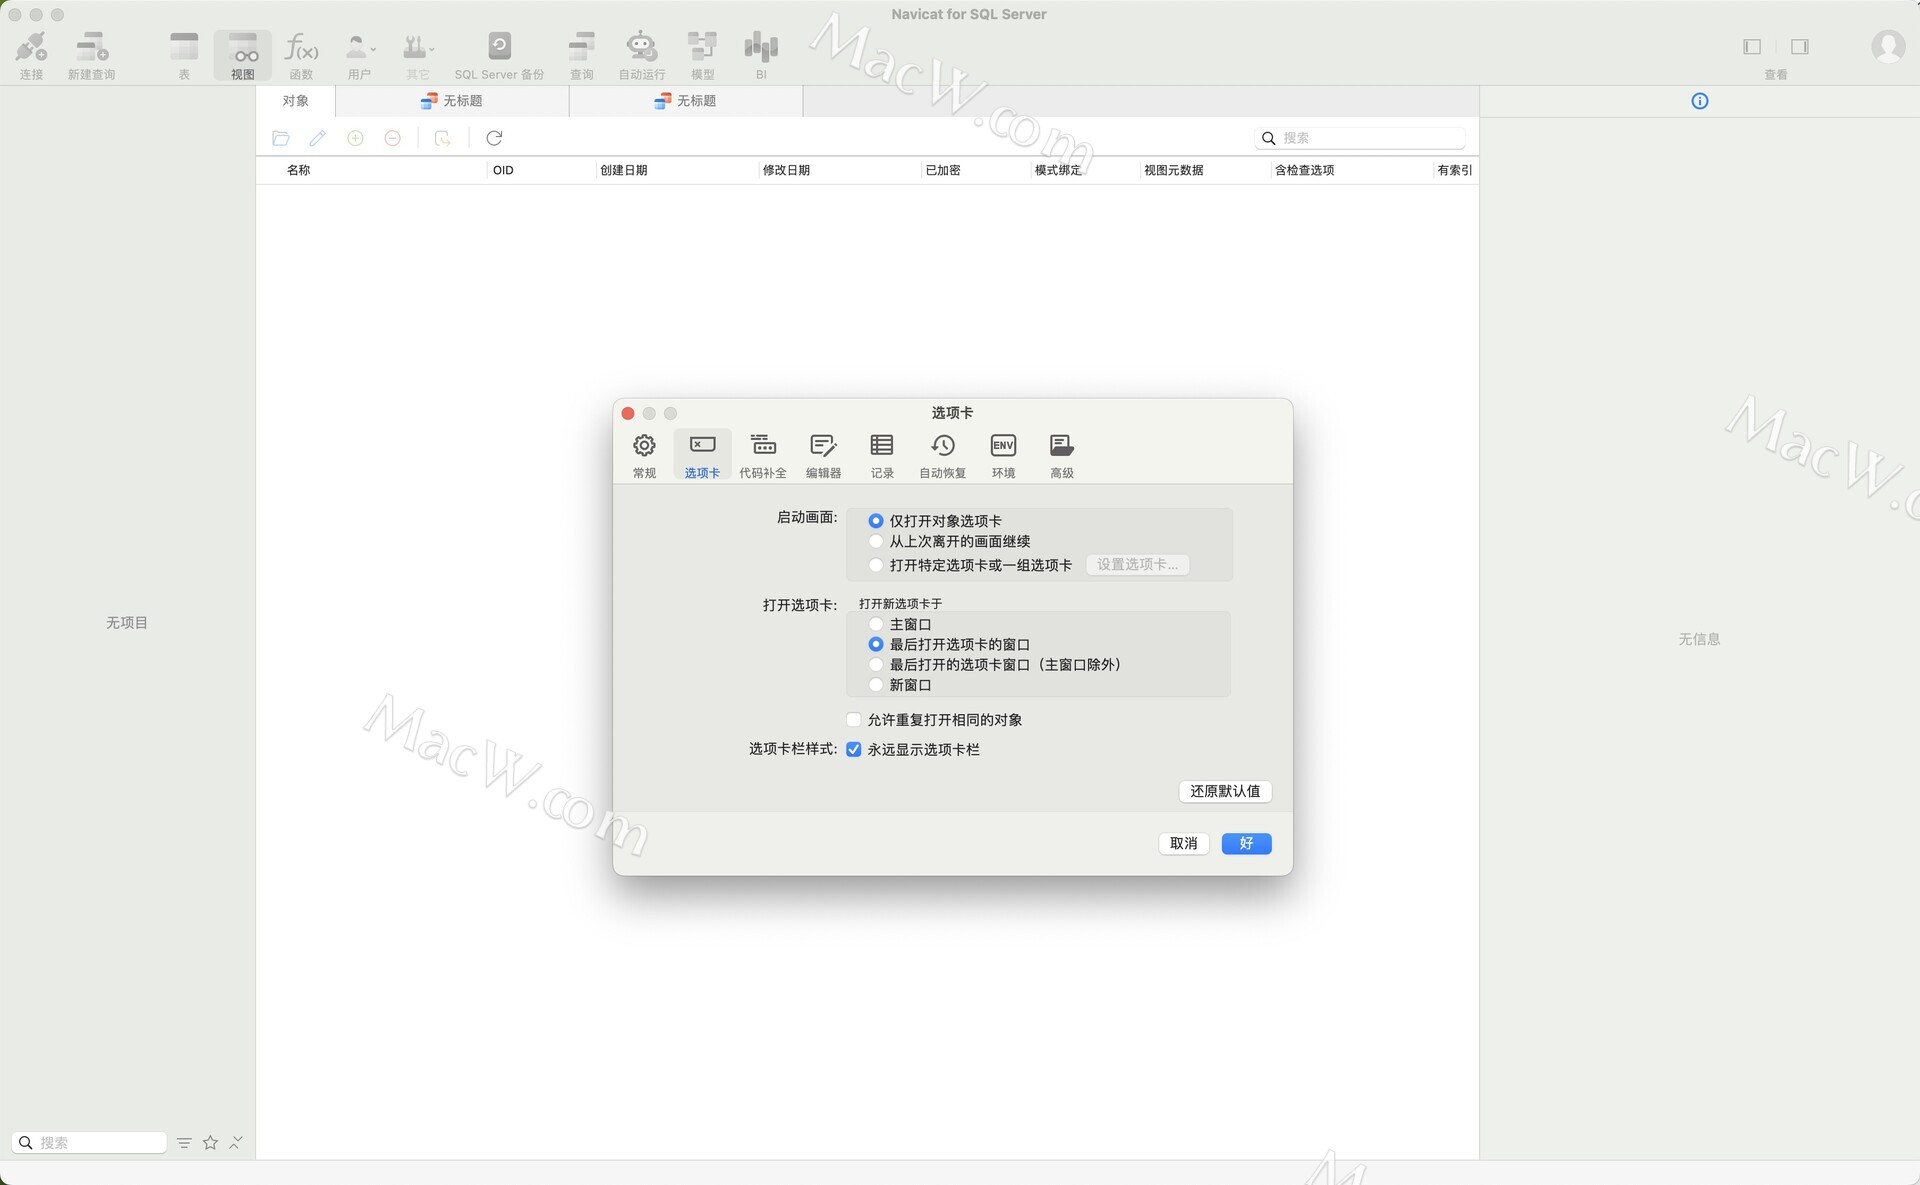
Task: Open 高级 advanced preferences
Action: pos(1062,456)
